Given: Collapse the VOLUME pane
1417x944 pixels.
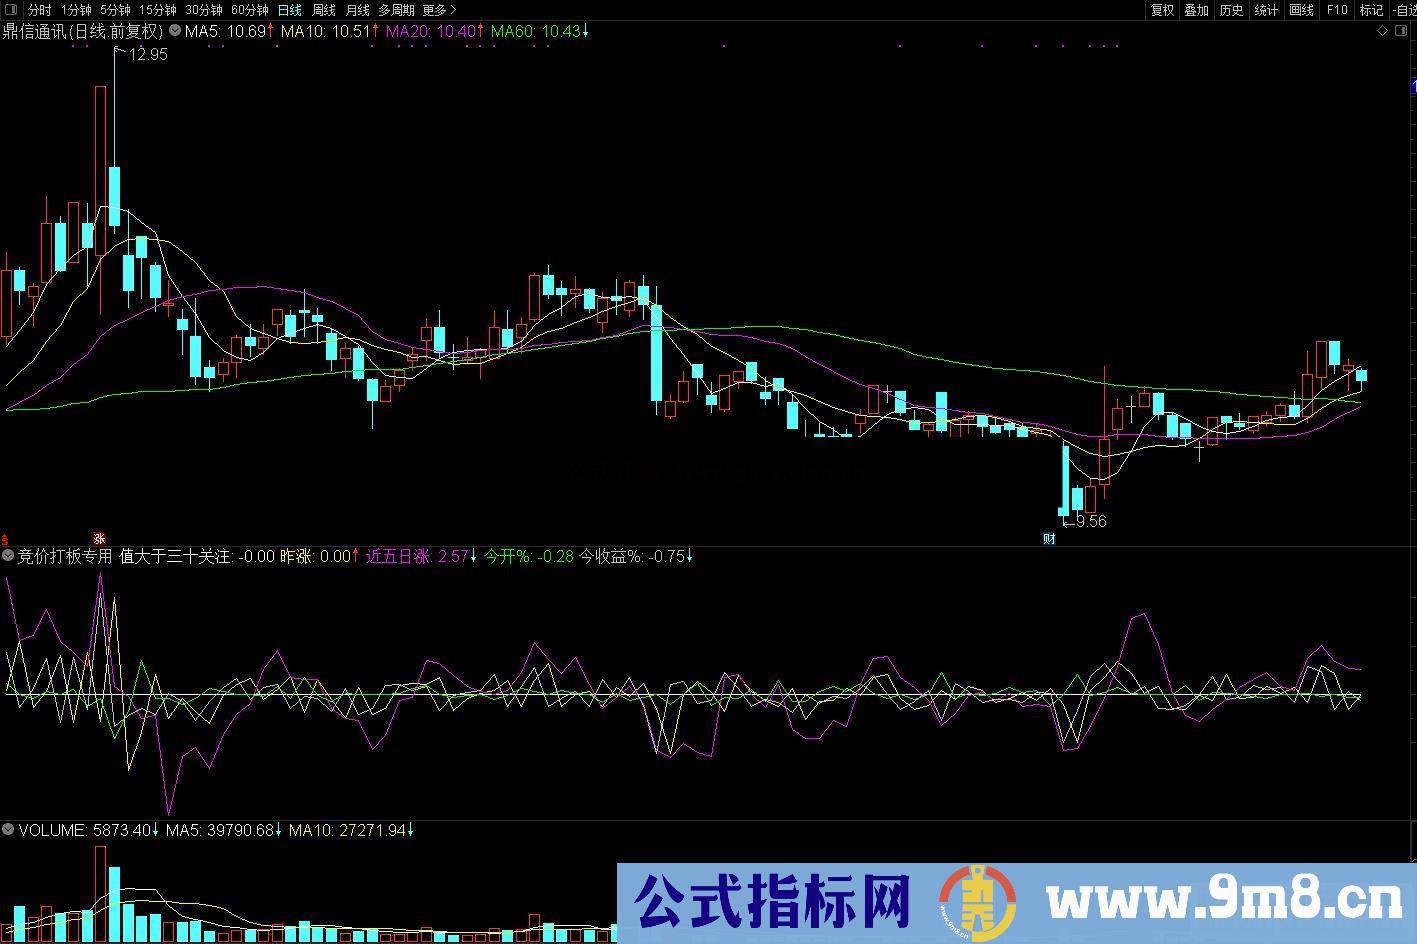Looking at the screenshot, I should [x=6, y=829].
